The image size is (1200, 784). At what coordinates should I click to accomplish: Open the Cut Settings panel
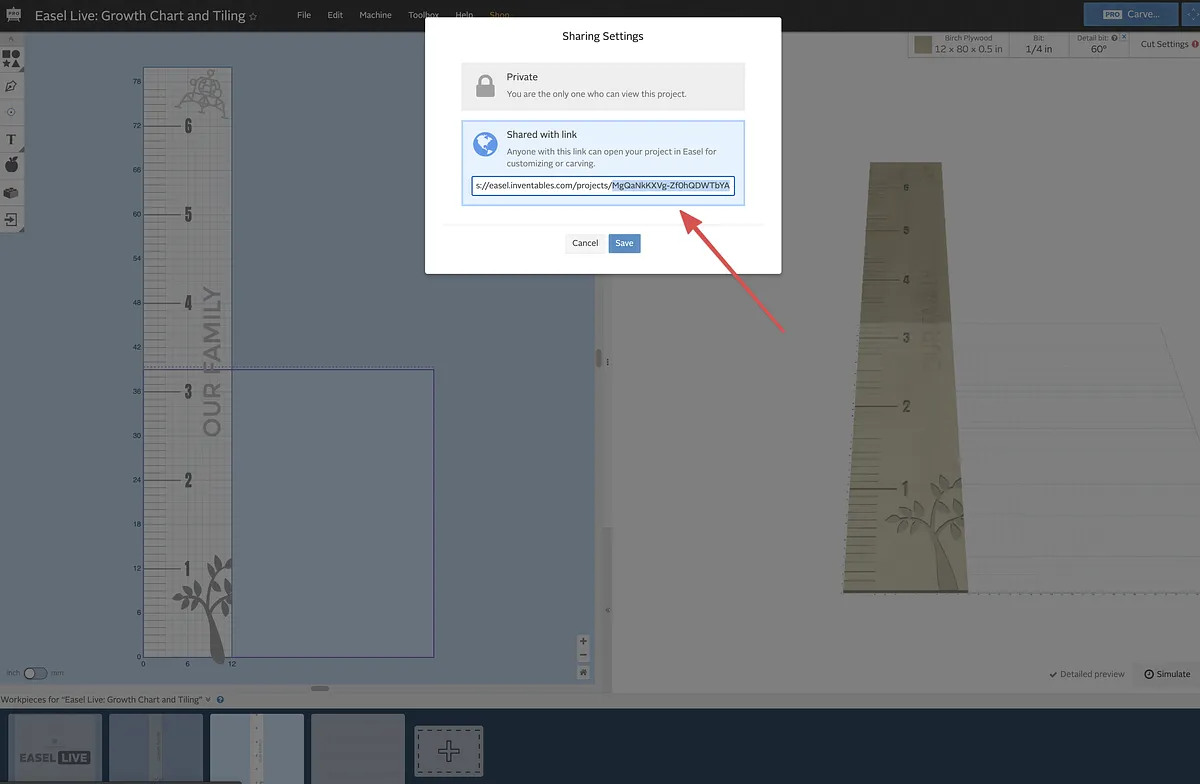[1165, 44]
